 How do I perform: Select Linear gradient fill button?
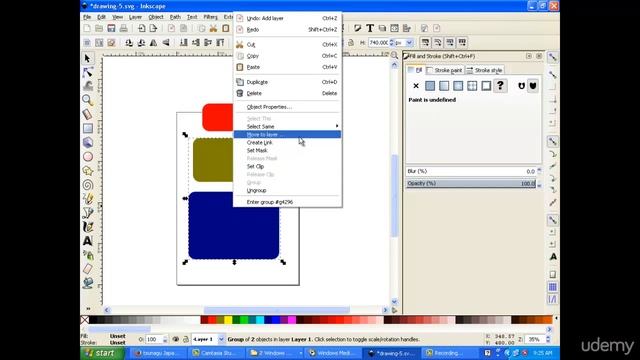point(444,86)
